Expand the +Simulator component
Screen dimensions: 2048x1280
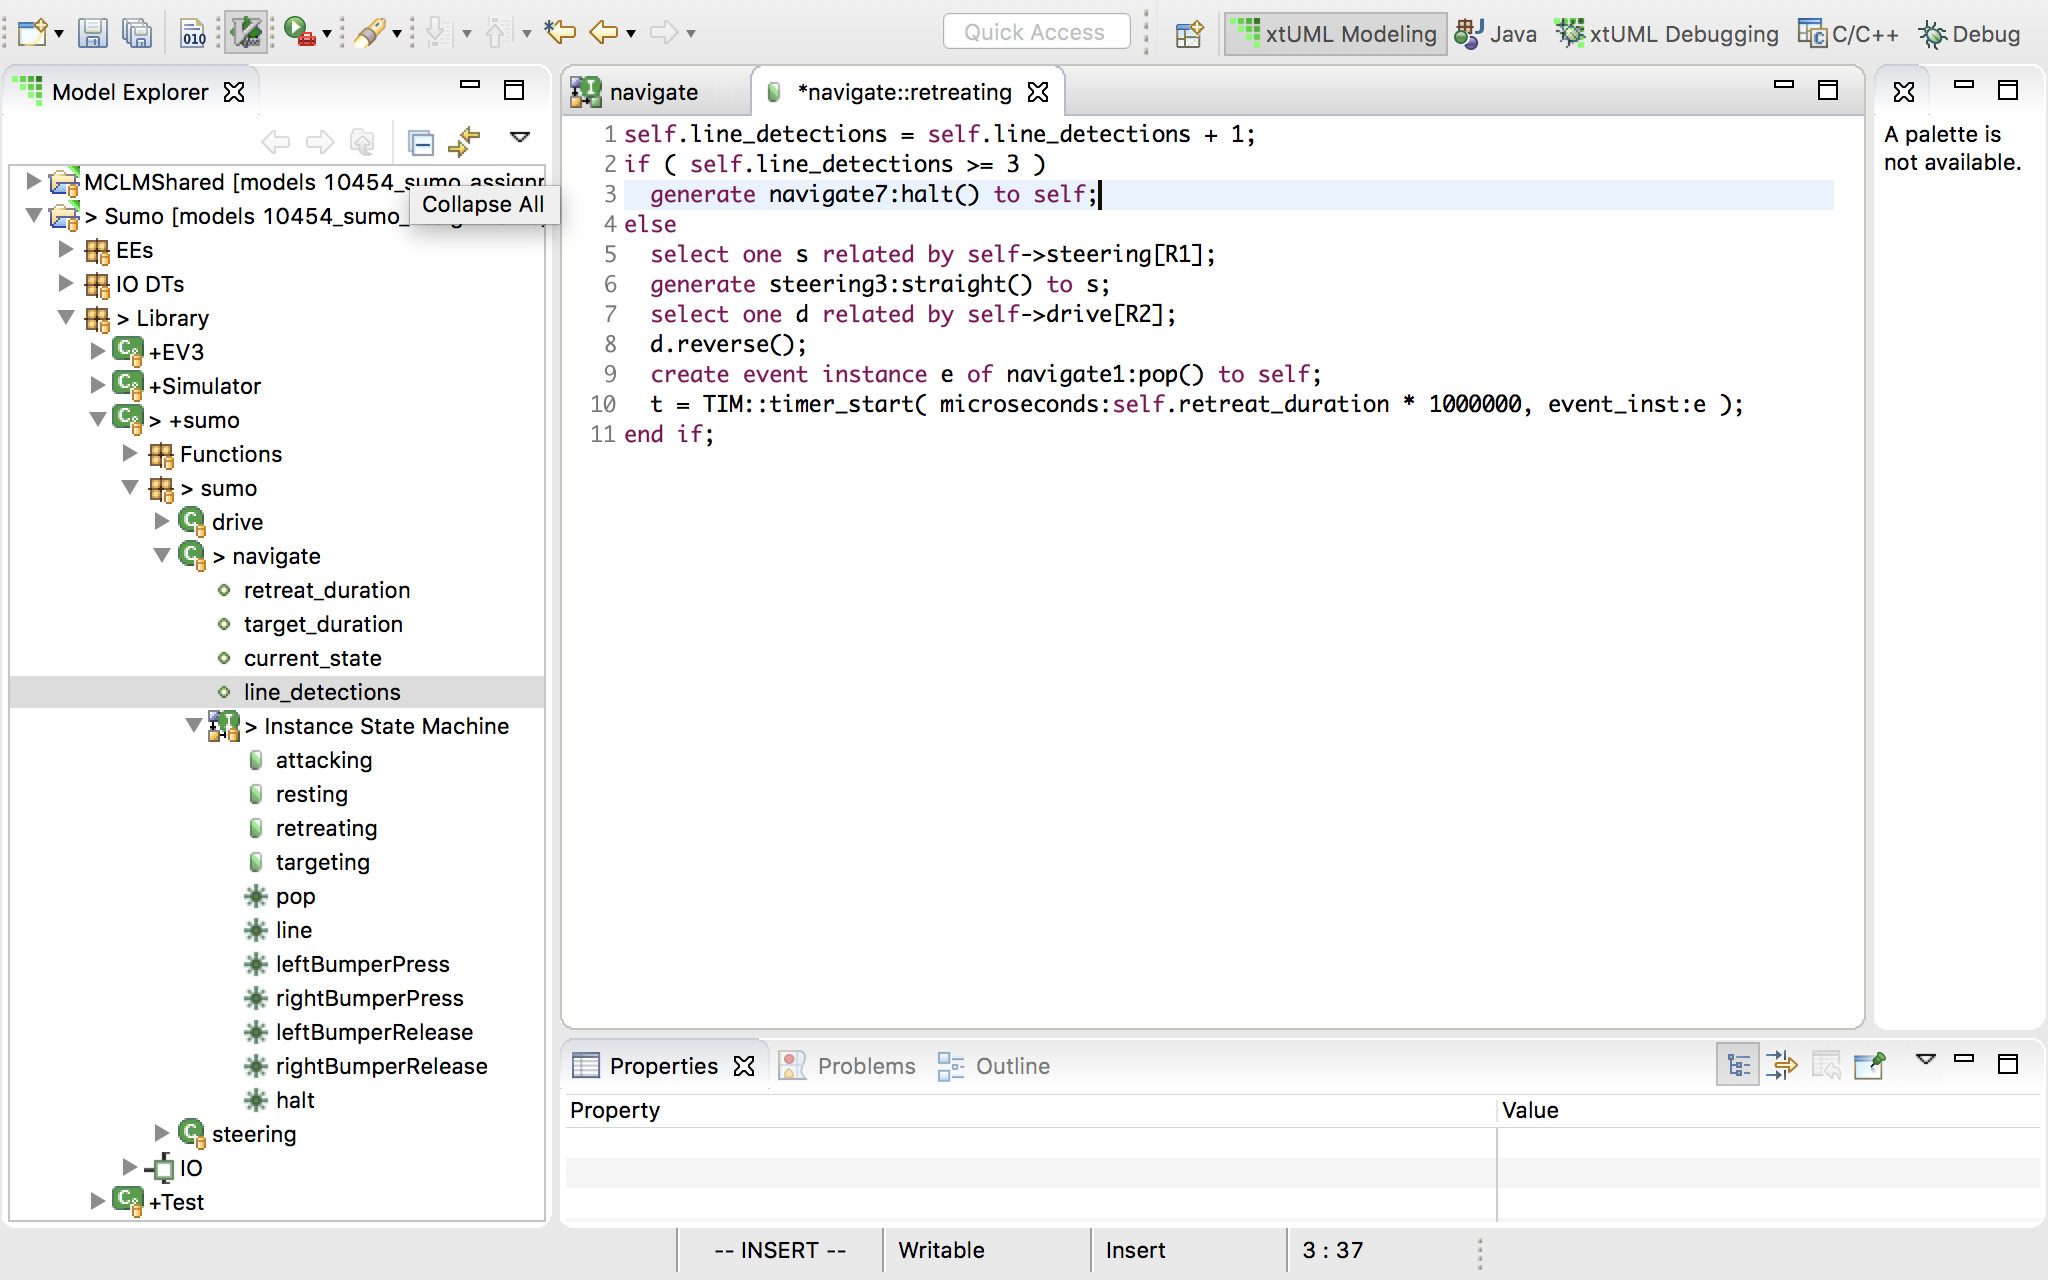pos(98,385)
